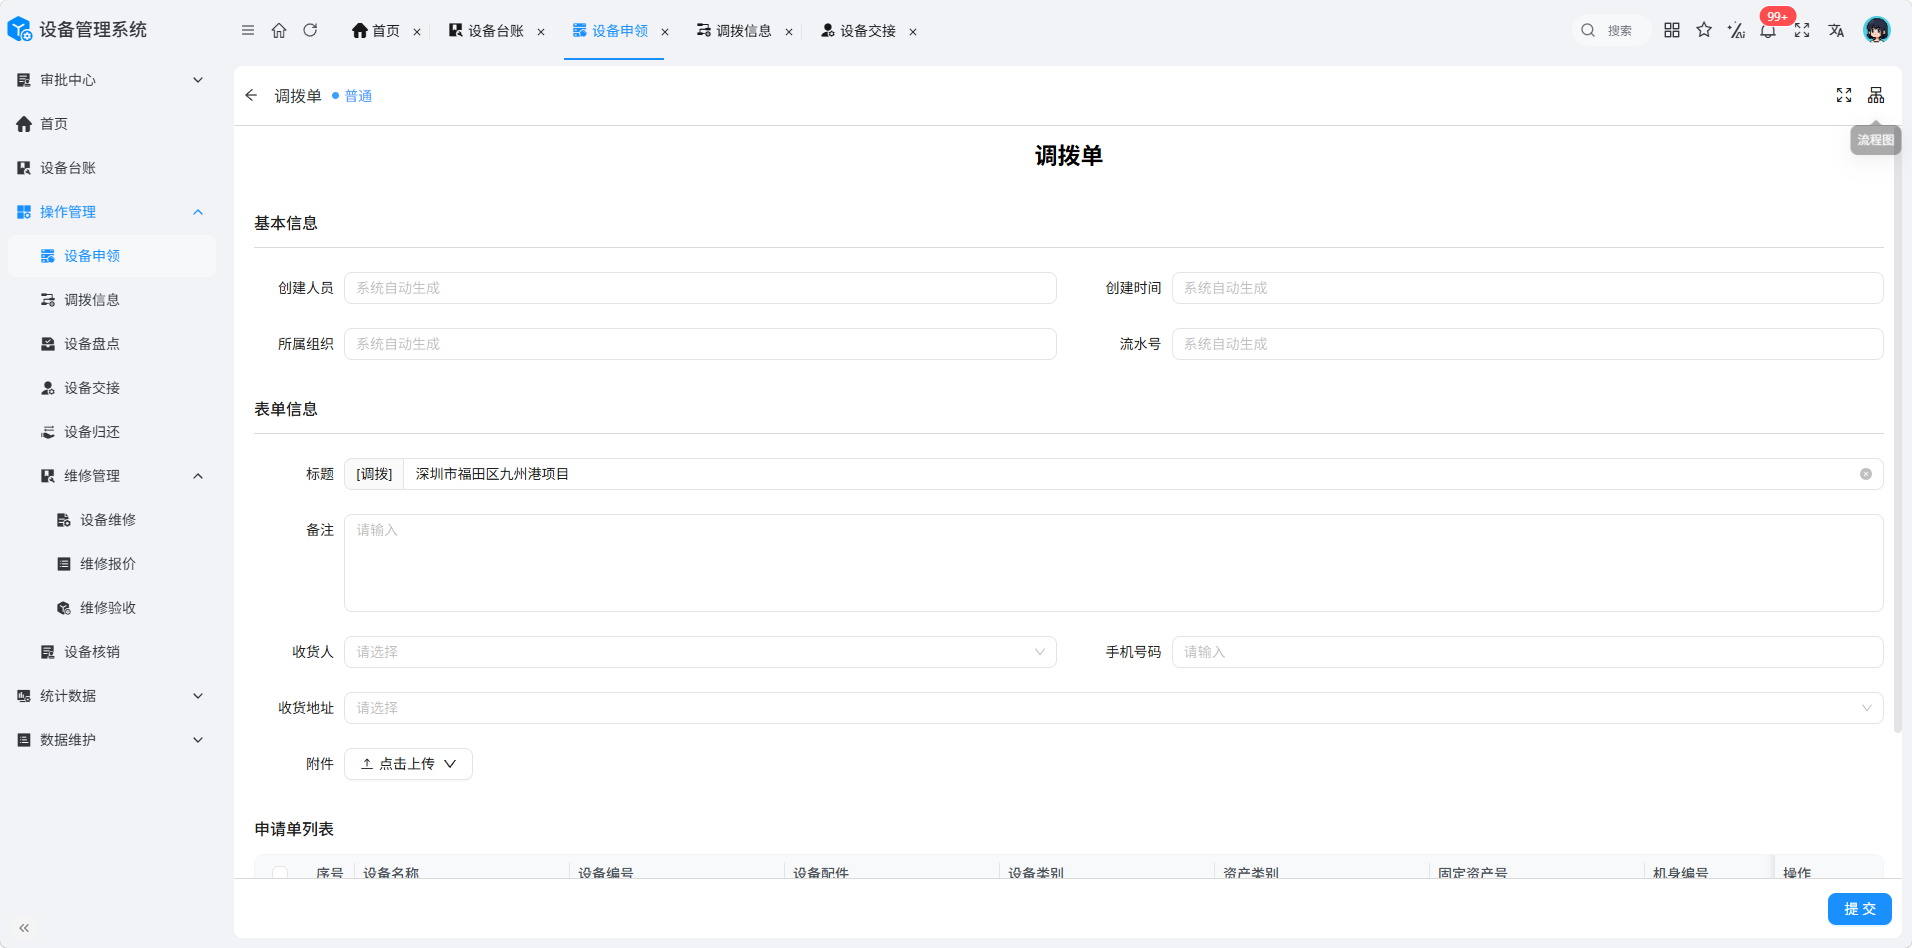This screenshot has width=1912, height=948.
Task: Expand 点击上传 attachment dropdown
Action: pyautogui.click(x=408, y=764)
